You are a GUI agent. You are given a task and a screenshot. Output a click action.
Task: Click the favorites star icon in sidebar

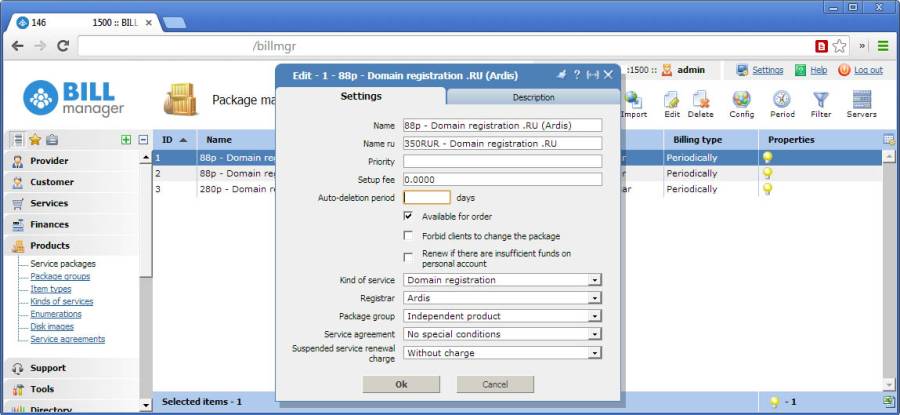click(36, 139)
